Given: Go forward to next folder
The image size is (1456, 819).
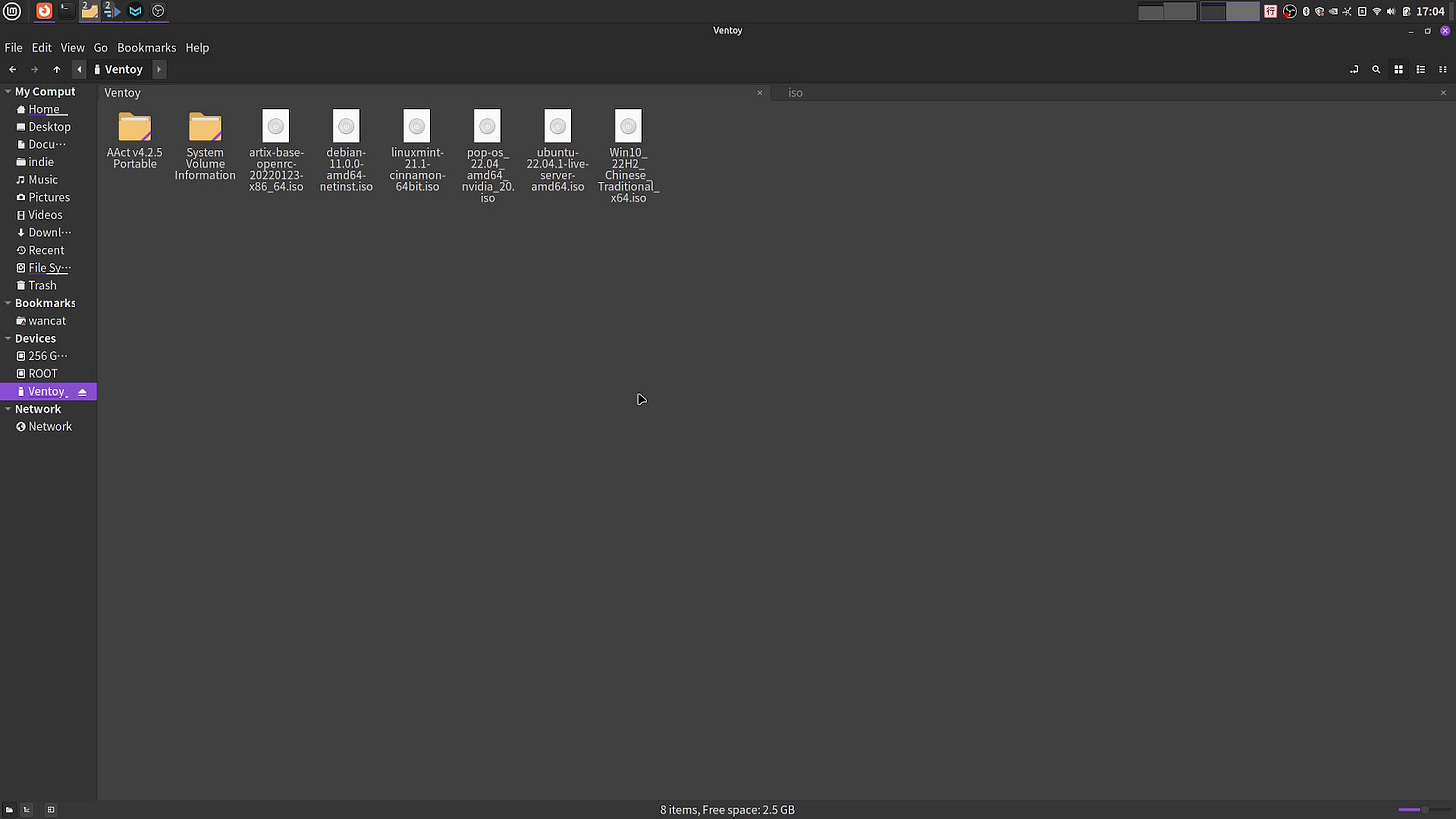Looking at the screenshot, I should [34, 69].
